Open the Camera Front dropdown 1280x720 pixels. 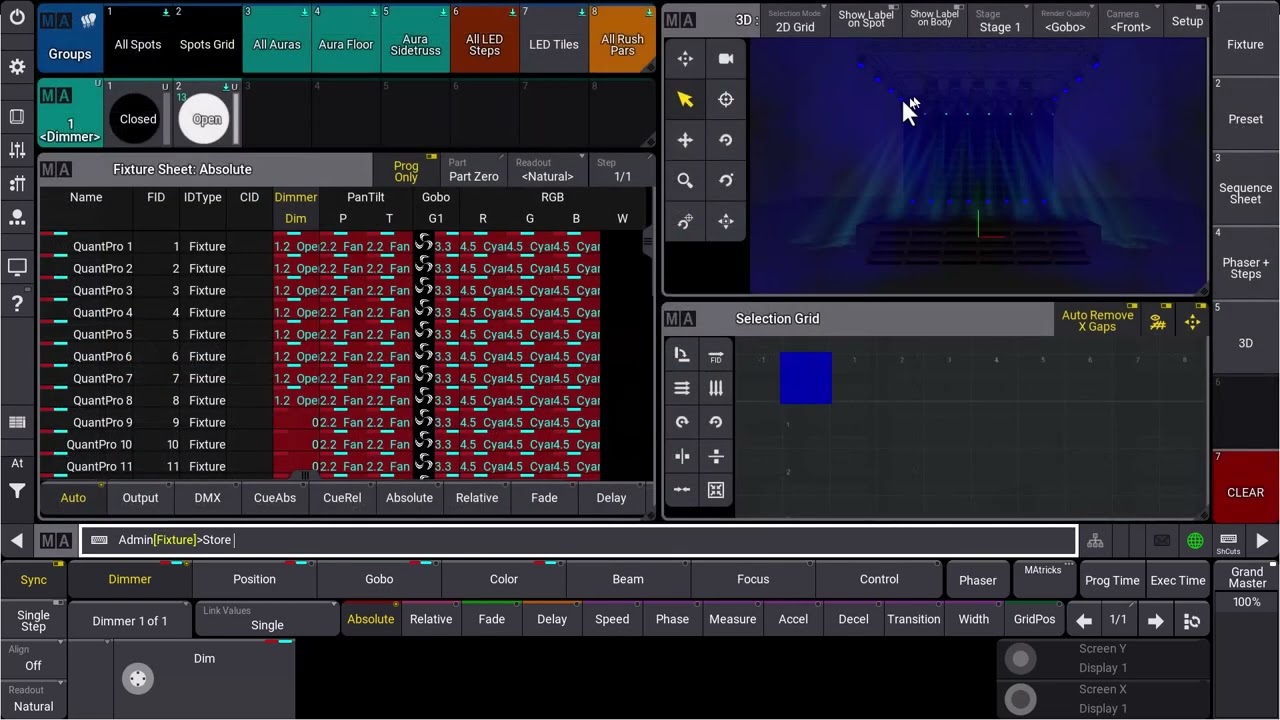click(1130, 21)
